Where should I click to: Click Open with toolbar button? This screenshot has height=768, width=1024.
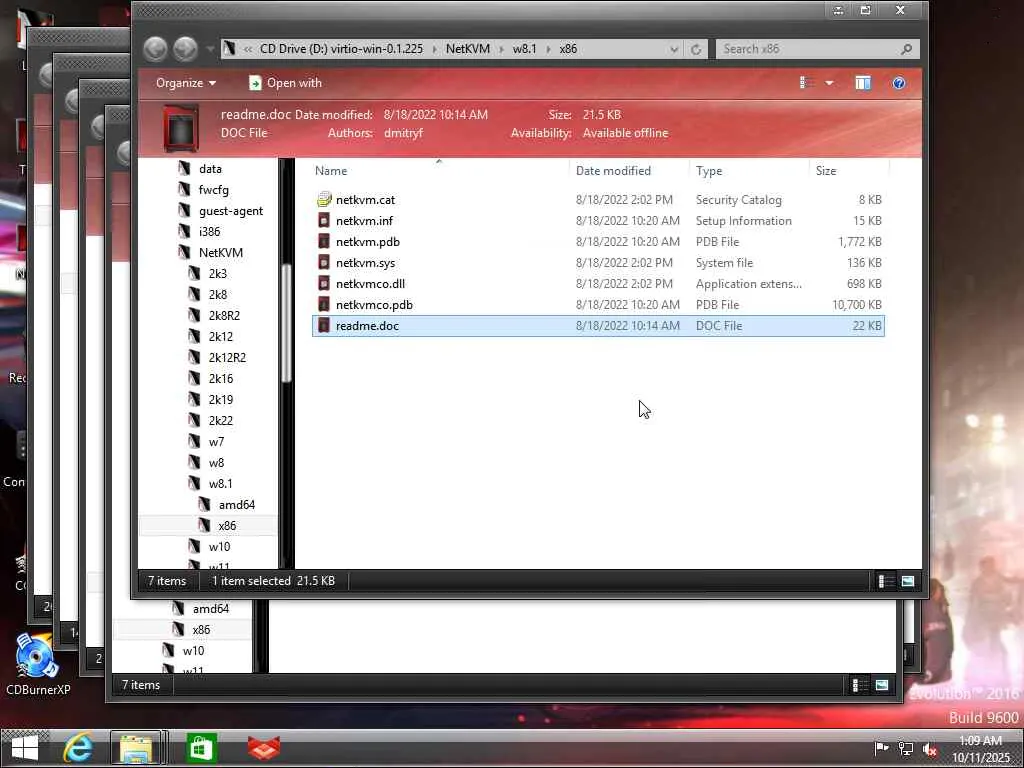(285, 83)
